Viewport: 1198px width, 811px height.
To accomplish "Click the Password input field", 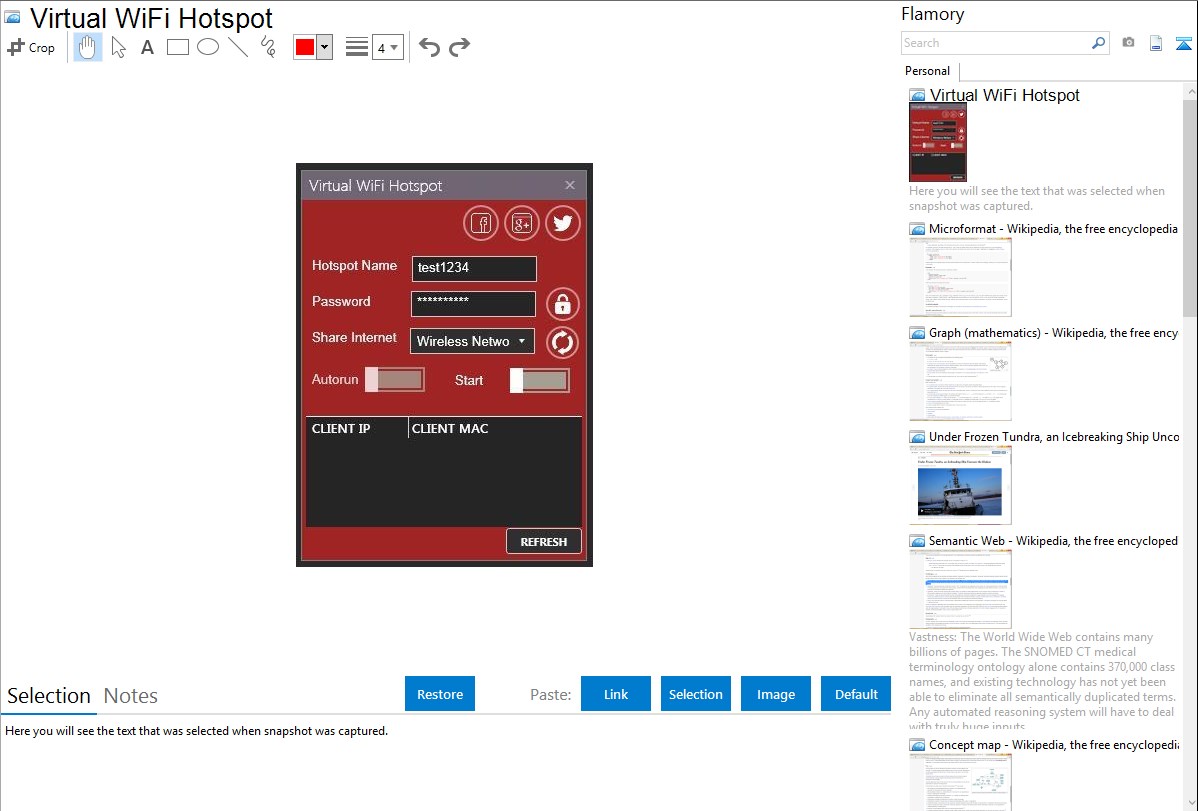I will coord(474,303).
